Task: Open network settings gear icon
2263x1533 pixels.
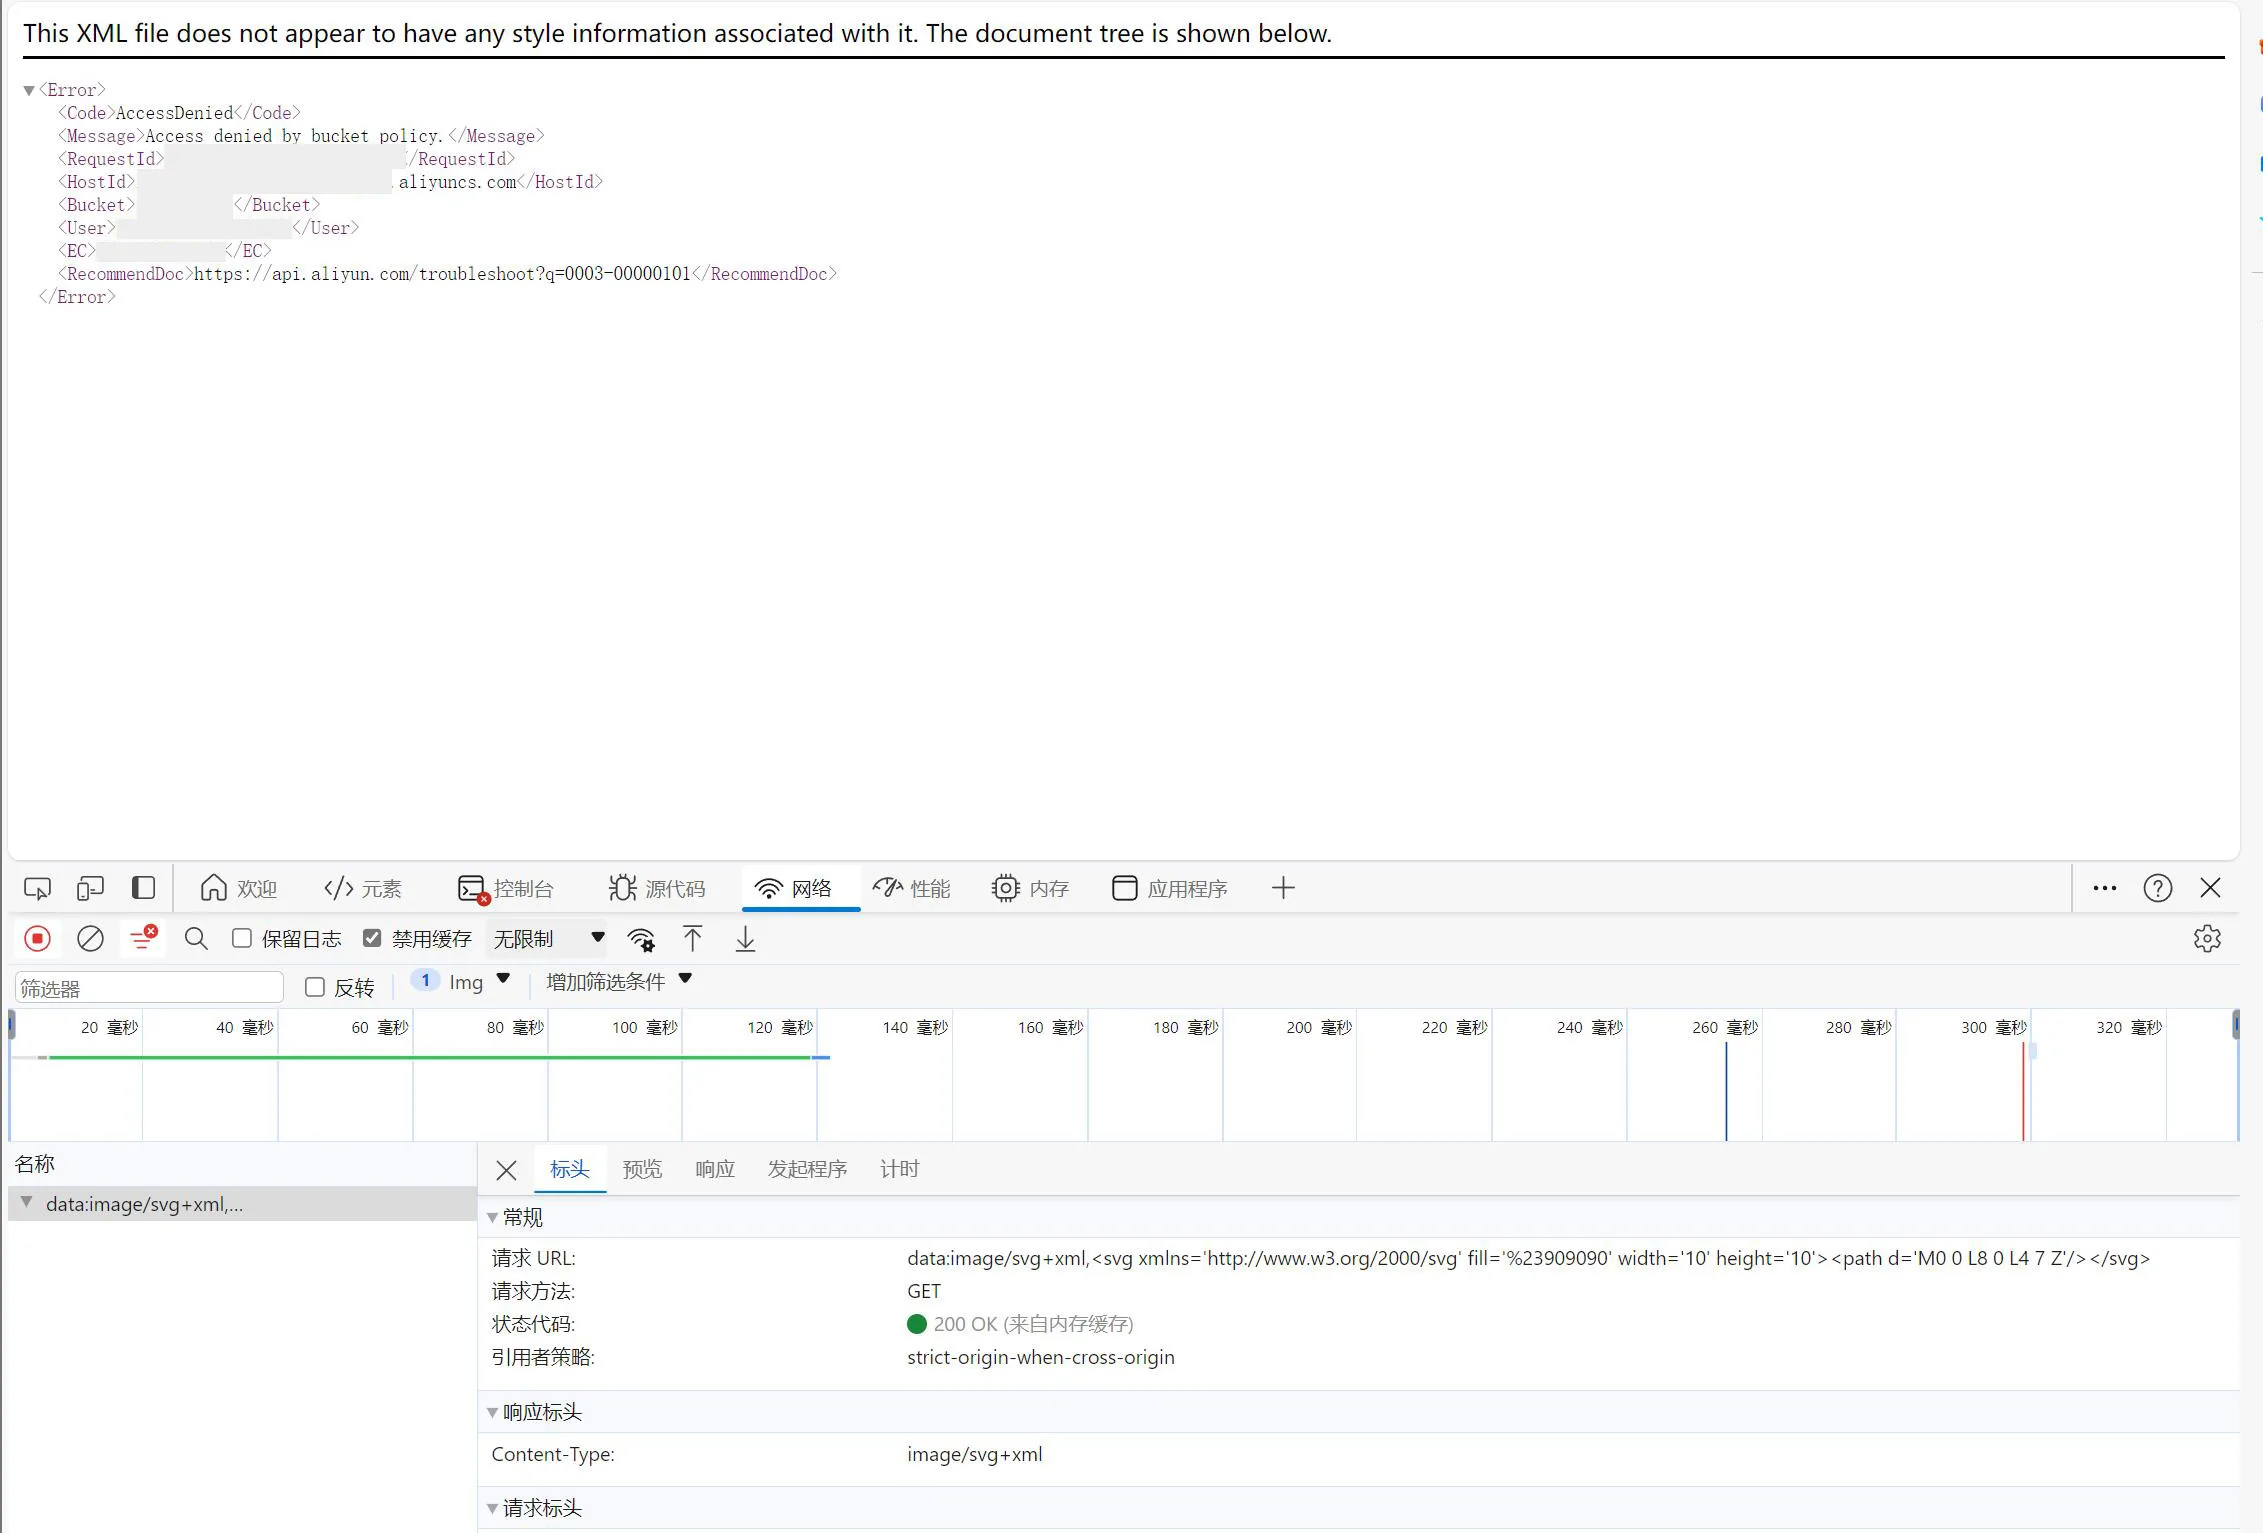Action: [x=2207, y=939]
